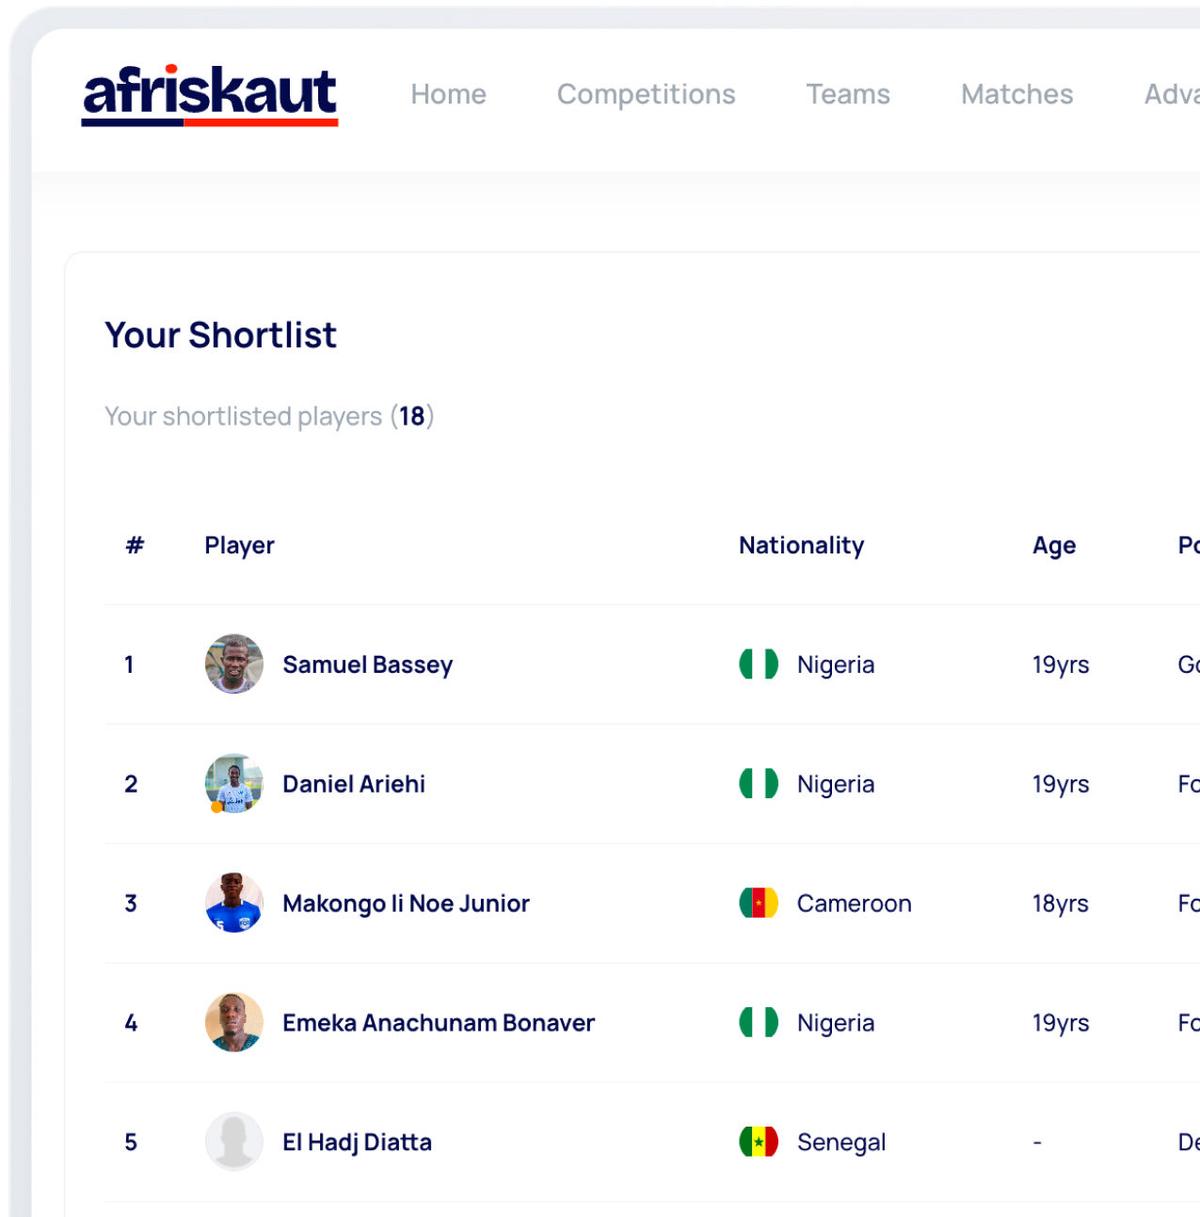
Task: Click the Cameroon flag icon
Action: (x=758, y=903)
